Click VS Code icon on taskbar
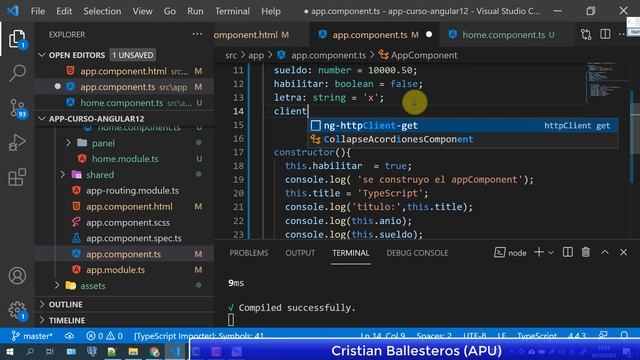The image size is (640, 360). point(175,351)
